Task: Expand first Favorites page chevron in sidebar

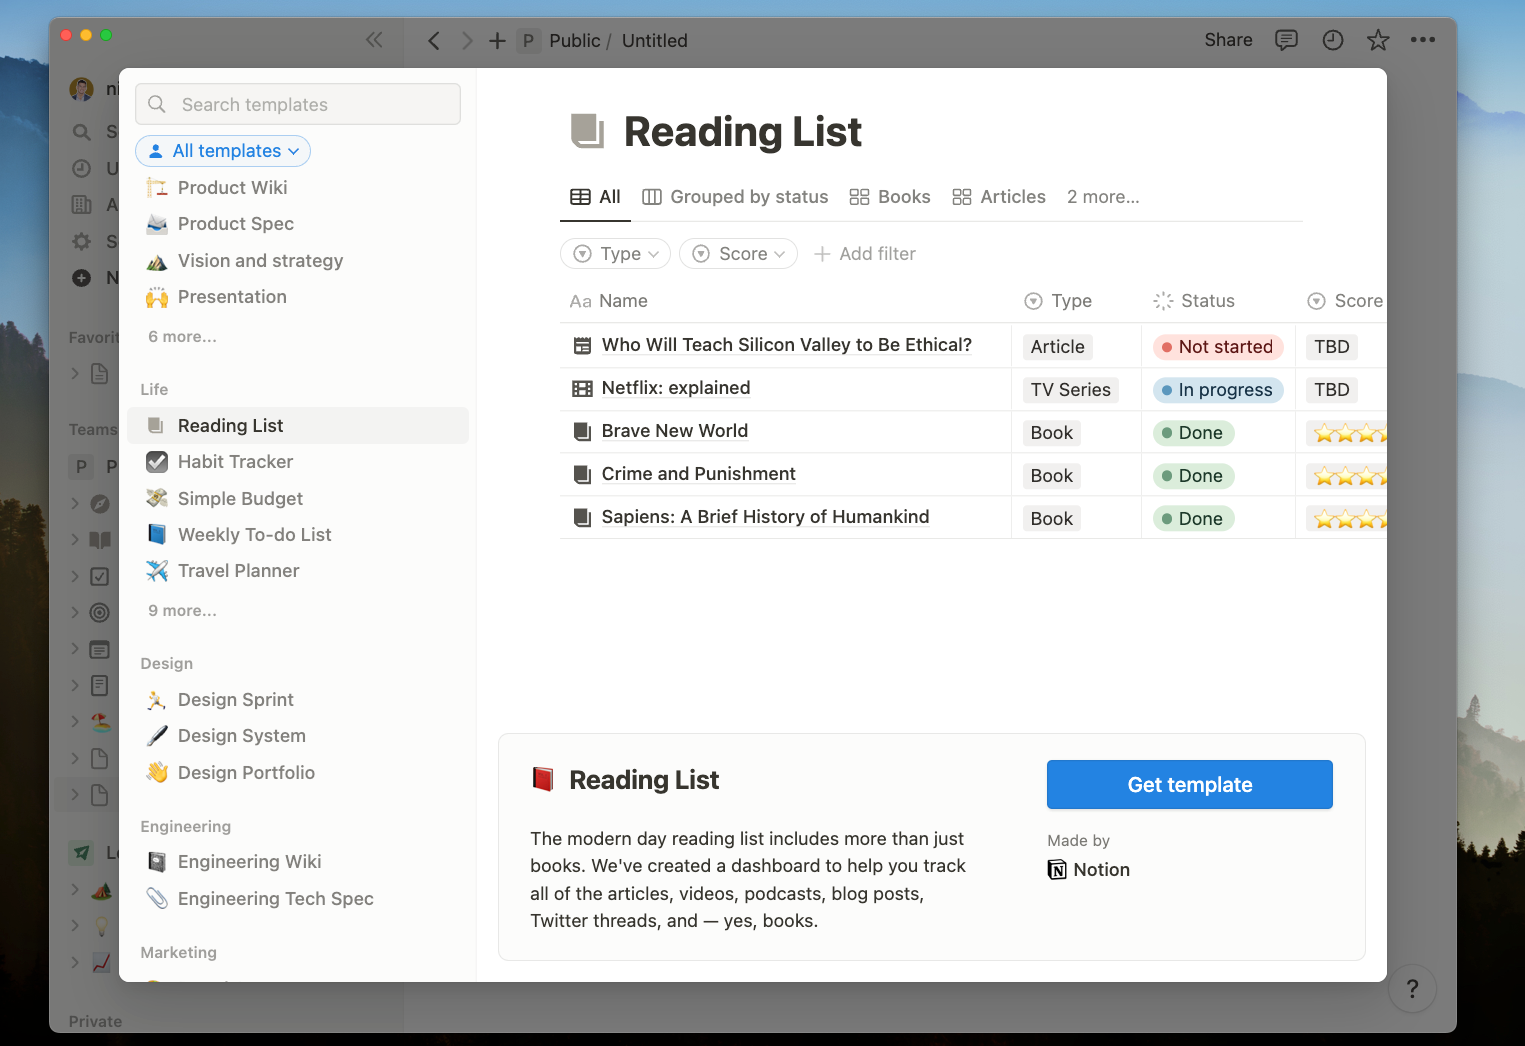Action: [75, 373]
